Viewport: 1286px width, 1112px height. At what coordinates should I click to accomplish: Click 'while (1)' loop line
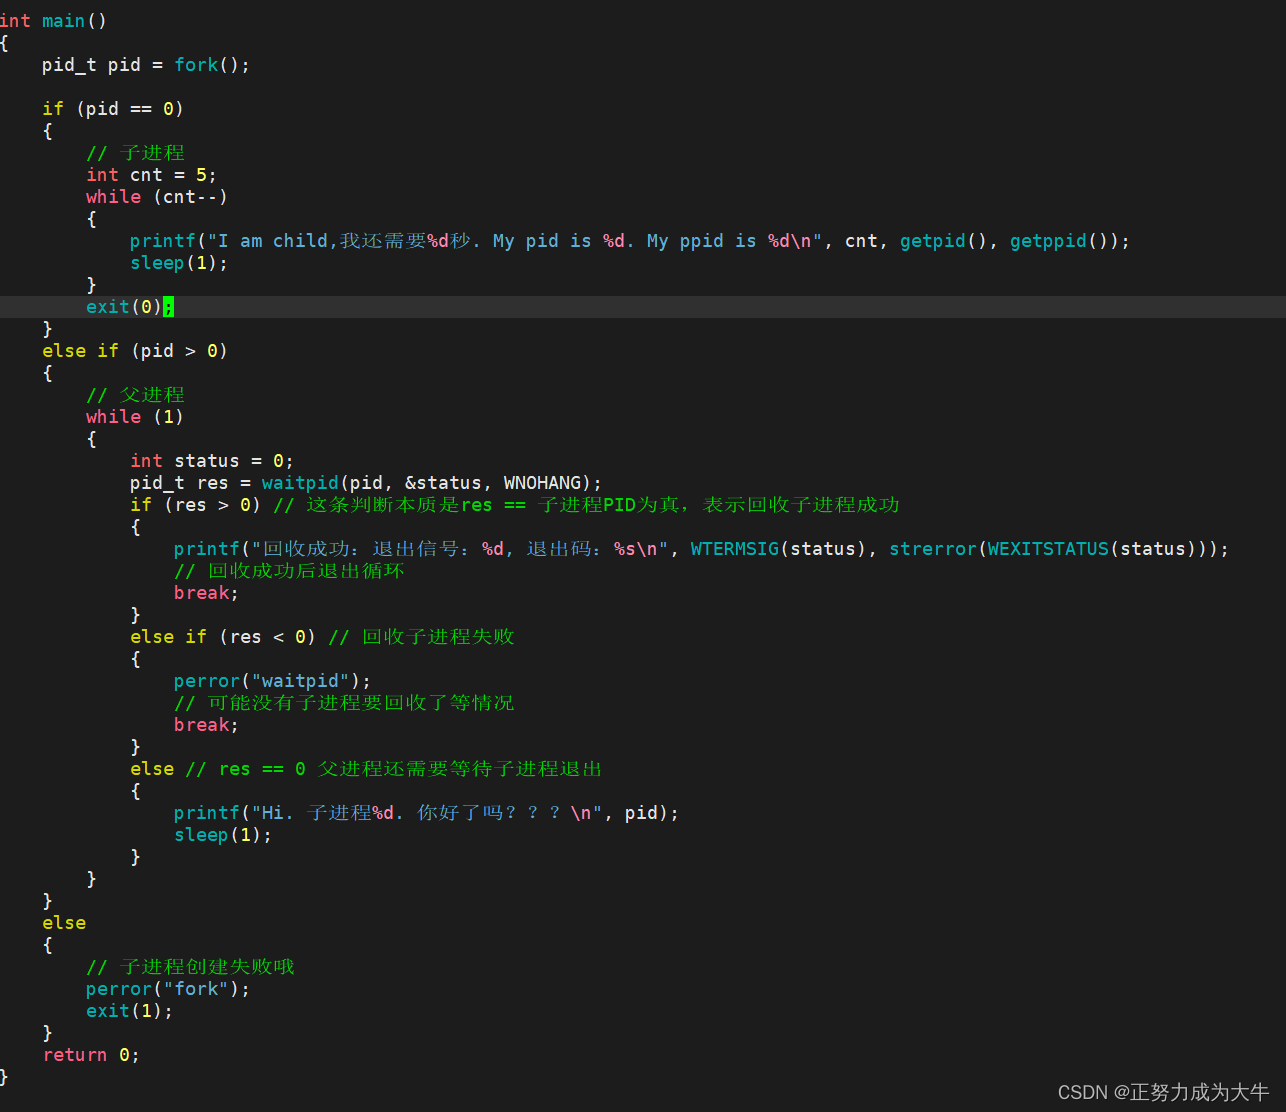[135, 417]
